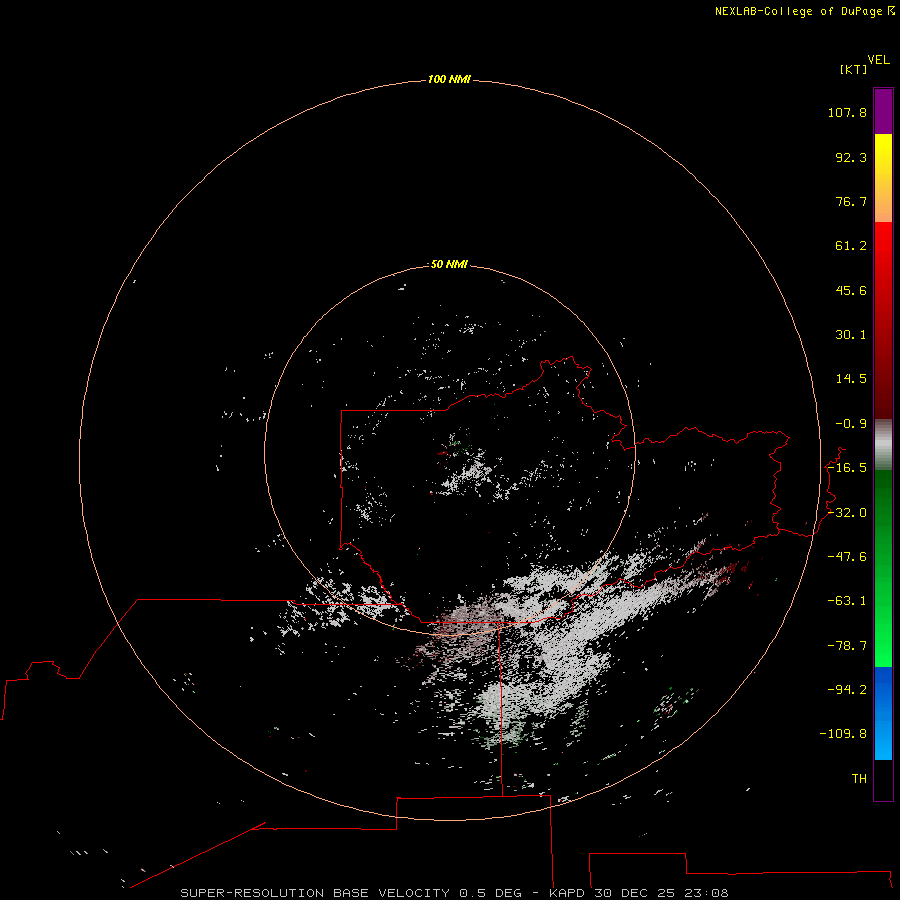Click the -94.2 legend value
This screenshot has height=900, width=900.
click(x=847, y=690)
